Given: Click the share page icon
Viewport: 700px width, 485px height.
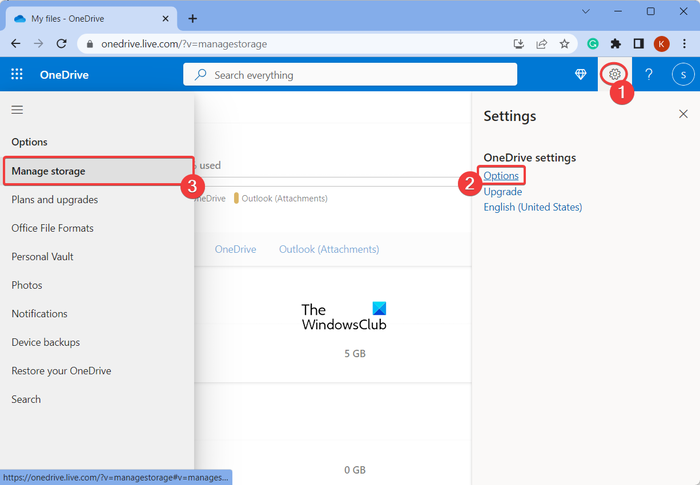Looking at the screenshot, I should [542, 44].
